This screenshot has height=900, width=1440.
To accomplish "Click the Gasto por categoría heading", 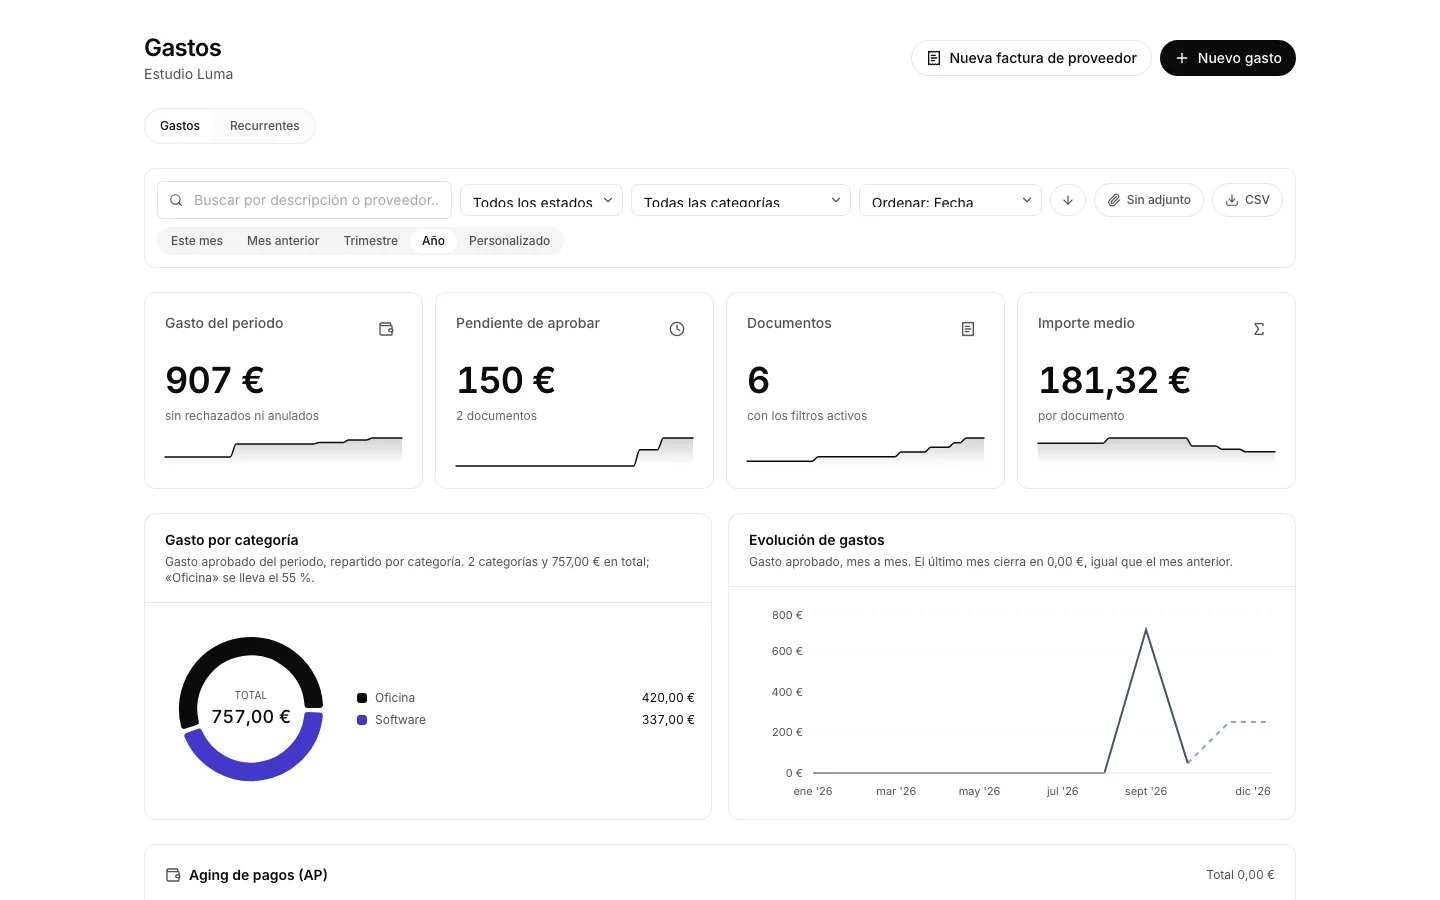I will coord(232,540).
